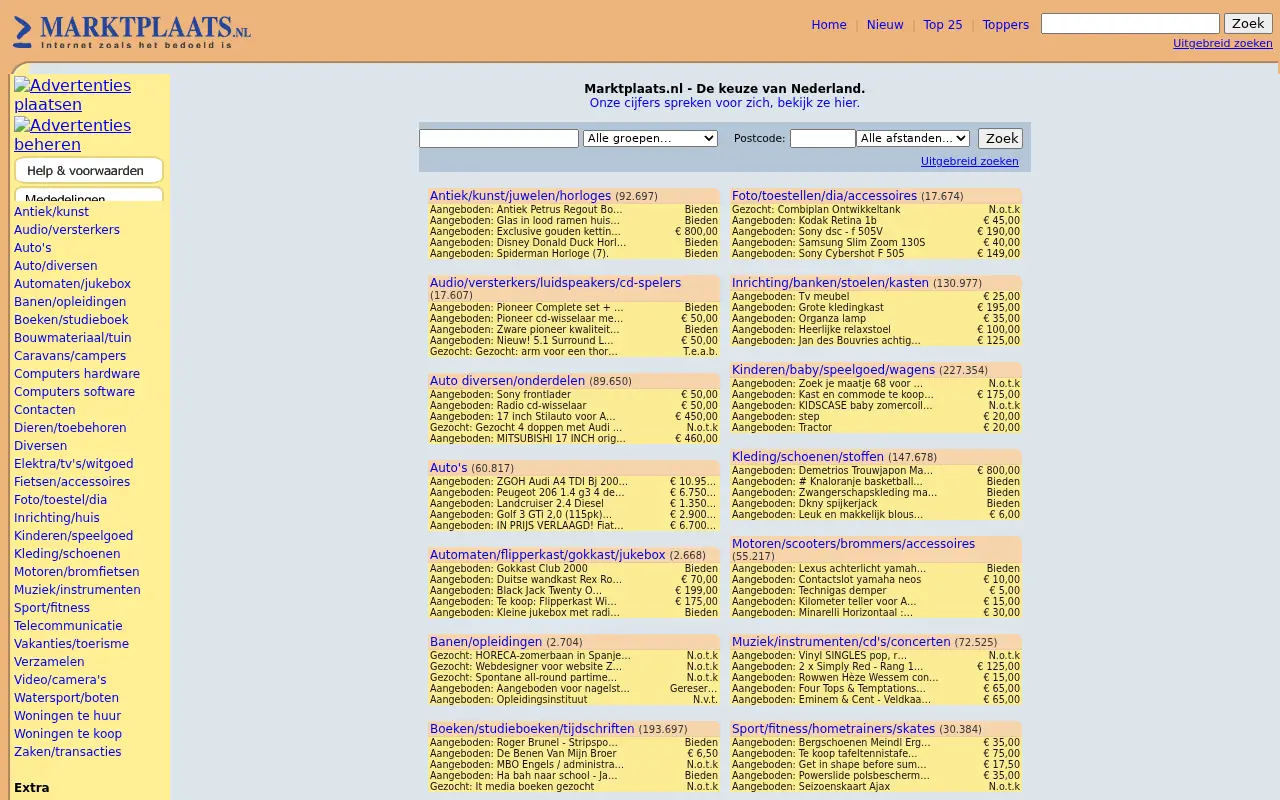This screenshot has height=800, width=1280.
Task: Open the Advertenties beheren image link
Action: coord(72,135)
